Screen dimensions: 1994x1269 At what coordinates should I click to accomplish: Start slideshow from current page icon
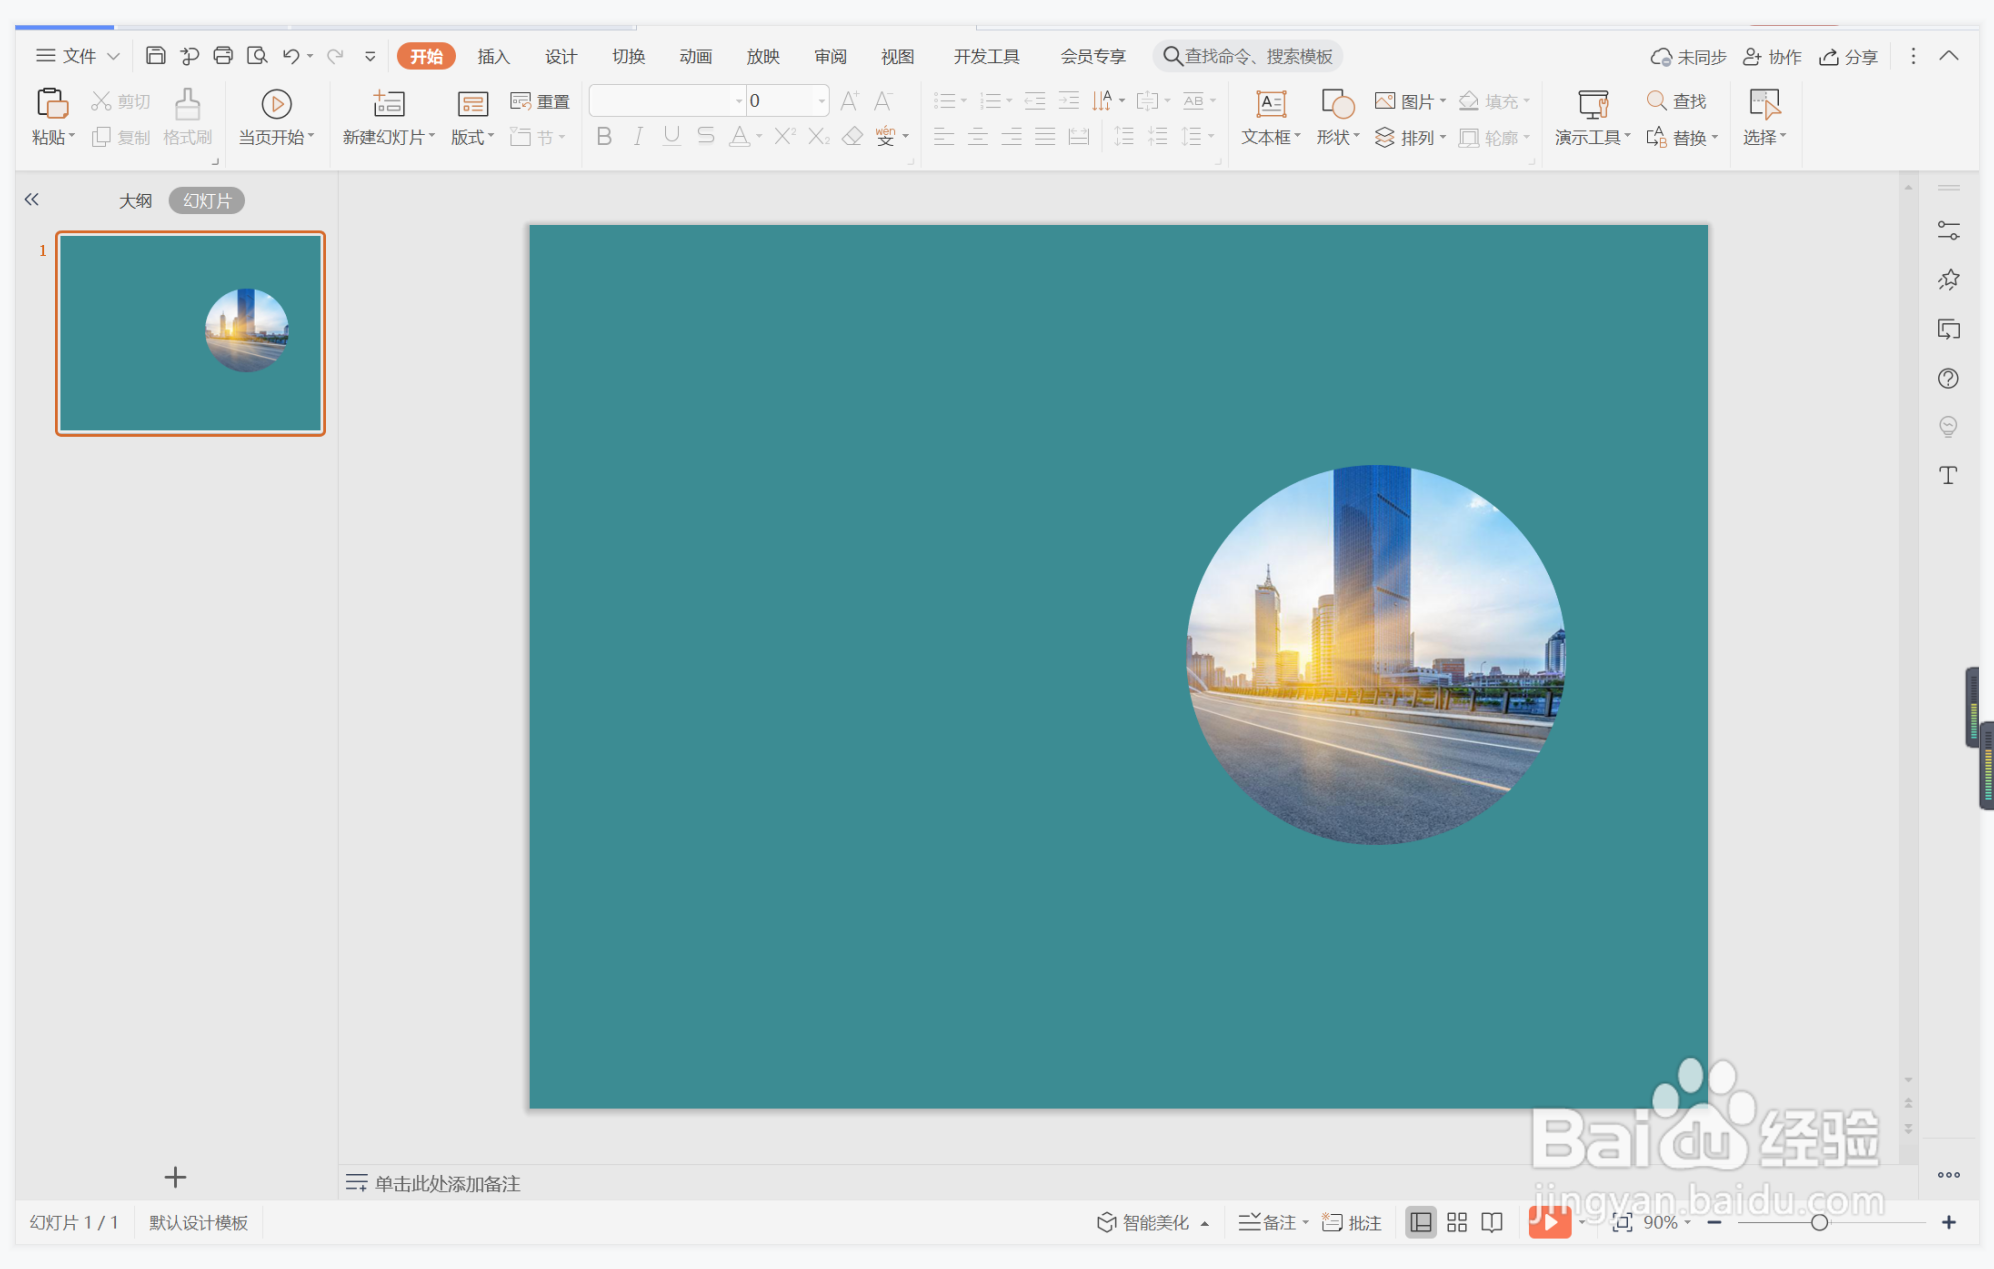tap(276, 104)
